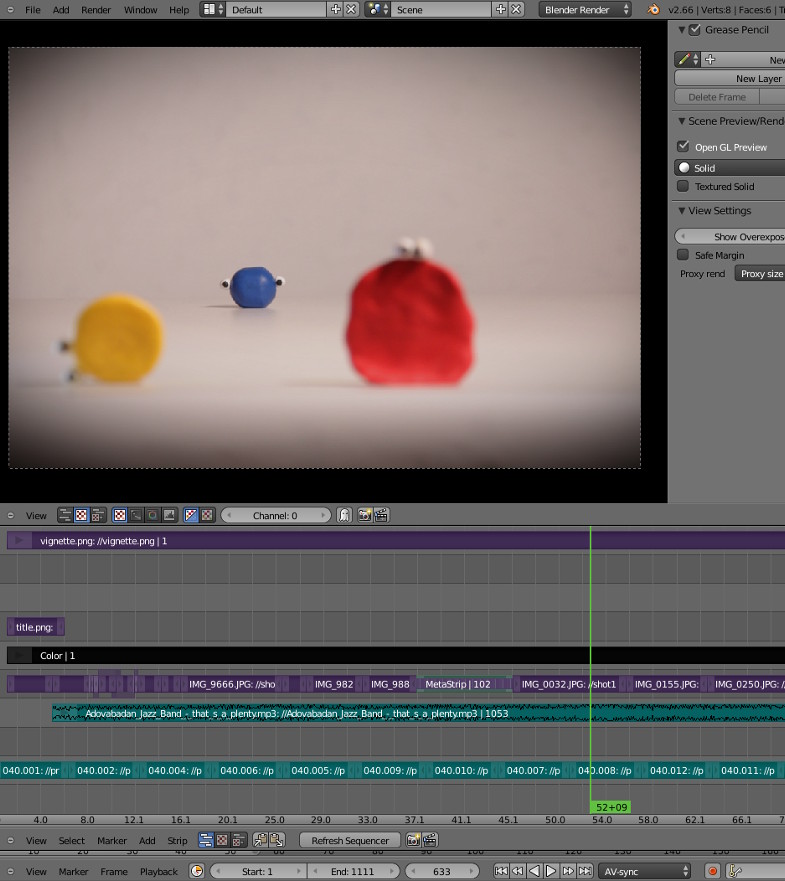Open the AV-sync dropdown
785x881 pixels.
coord(645,871)
